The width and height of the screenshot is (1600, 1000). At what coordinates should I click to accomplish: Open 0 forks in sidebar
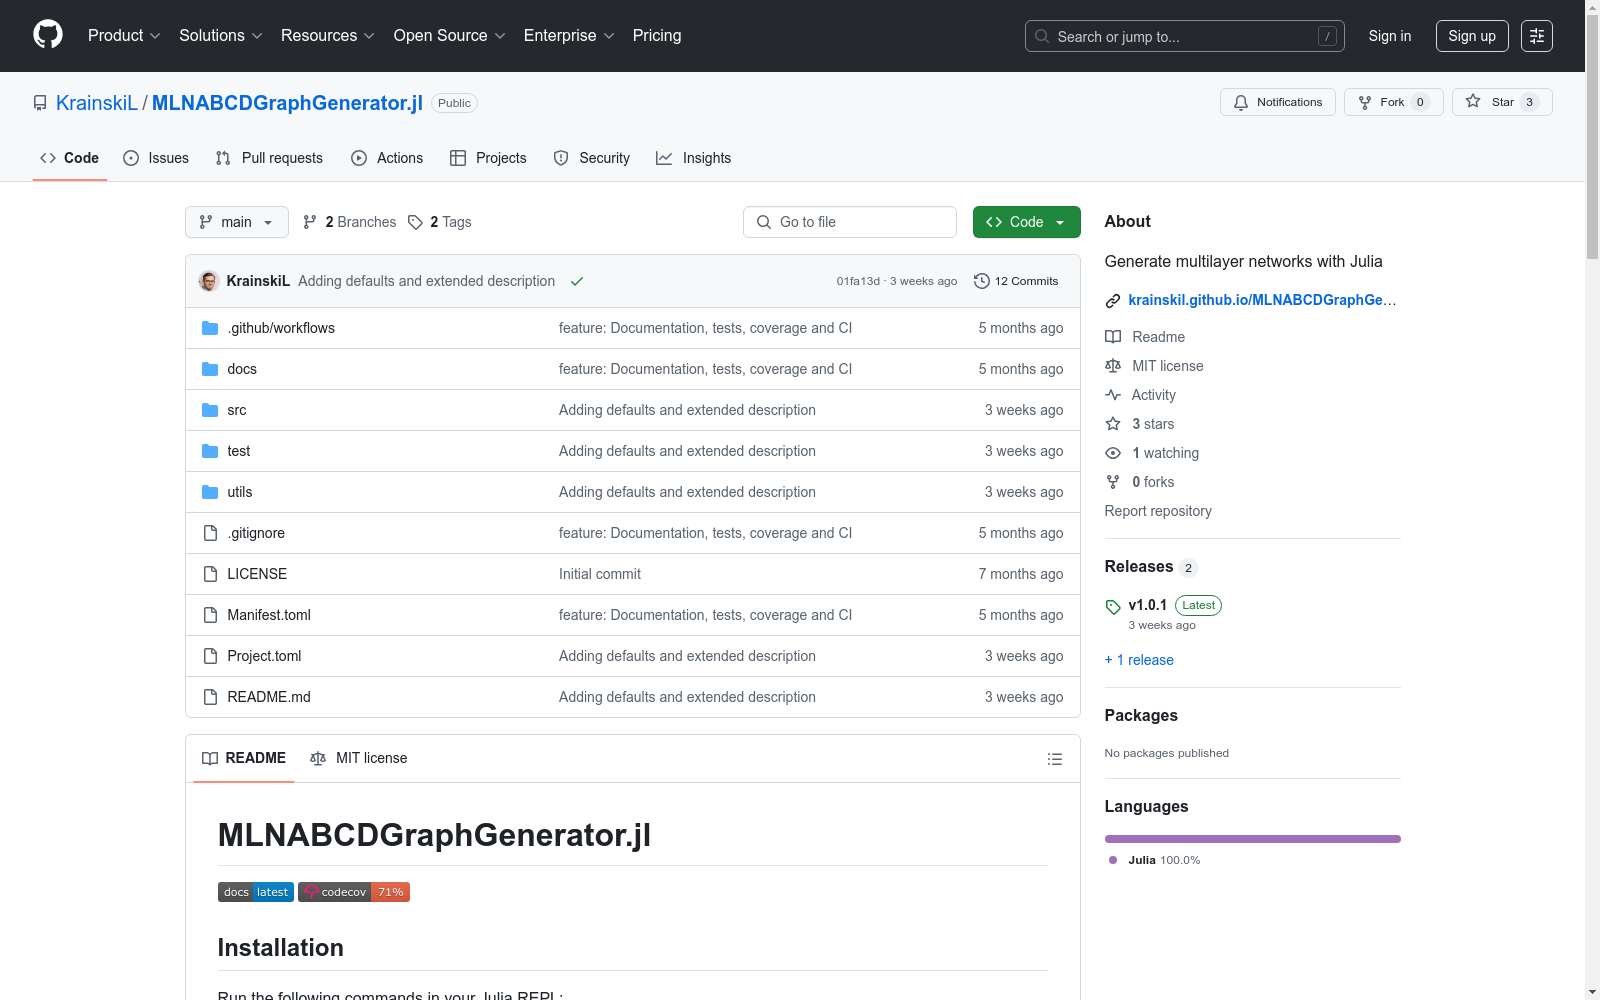pos(1140,482)
